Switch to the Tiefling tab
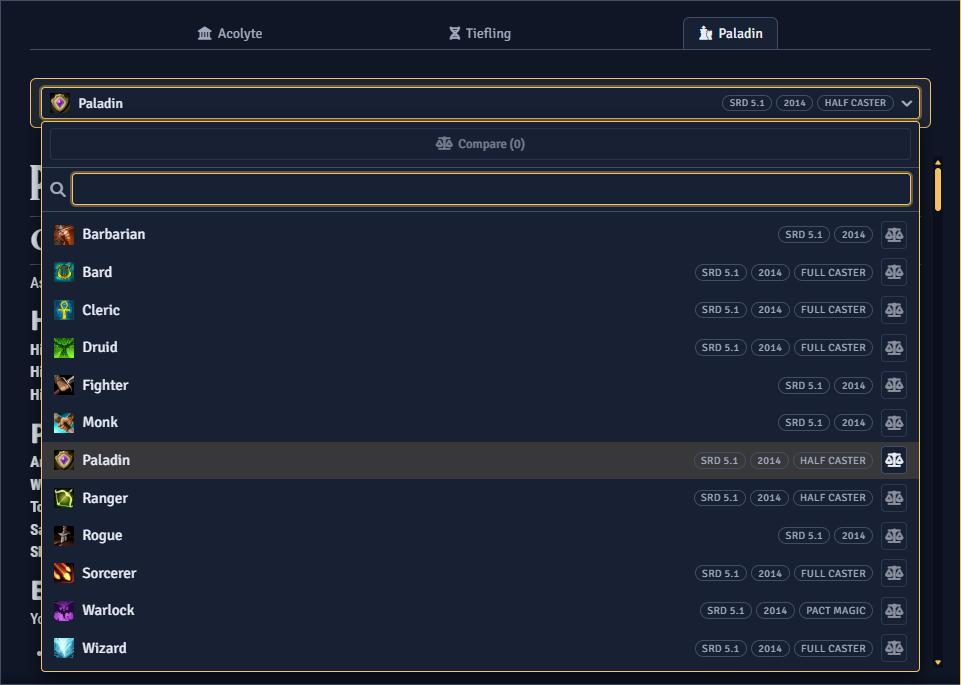The image size is (961, 685). click(x=480, y=33)
